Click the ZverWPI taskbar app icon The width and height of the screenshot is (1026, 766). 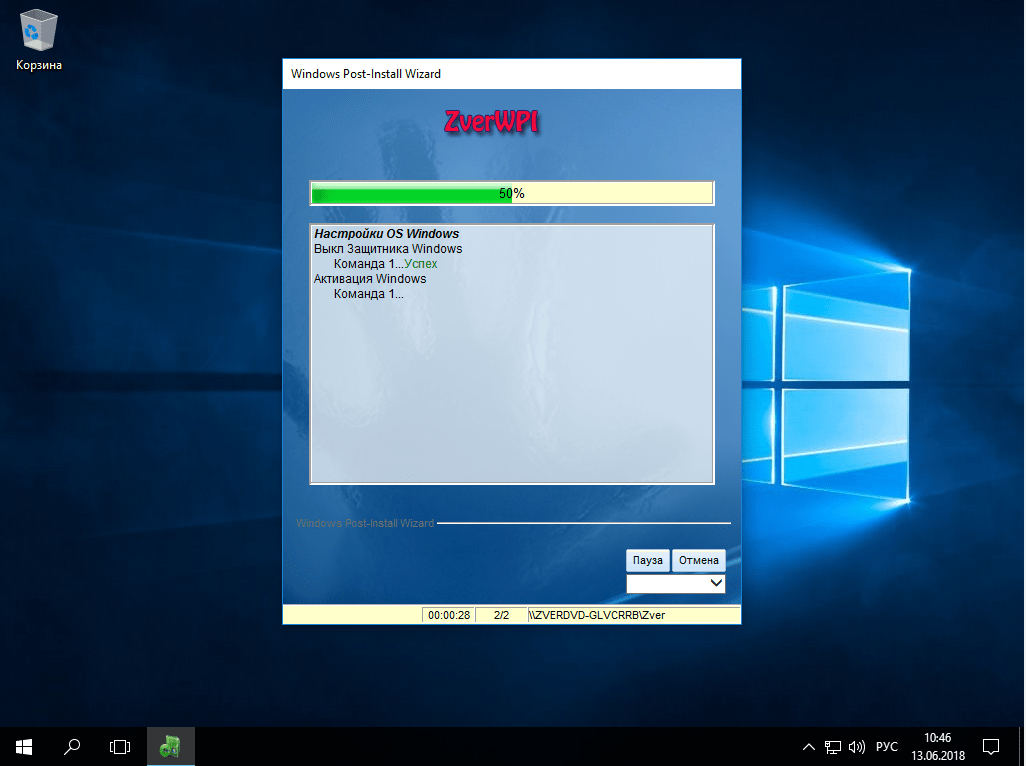tap(171, 746)
